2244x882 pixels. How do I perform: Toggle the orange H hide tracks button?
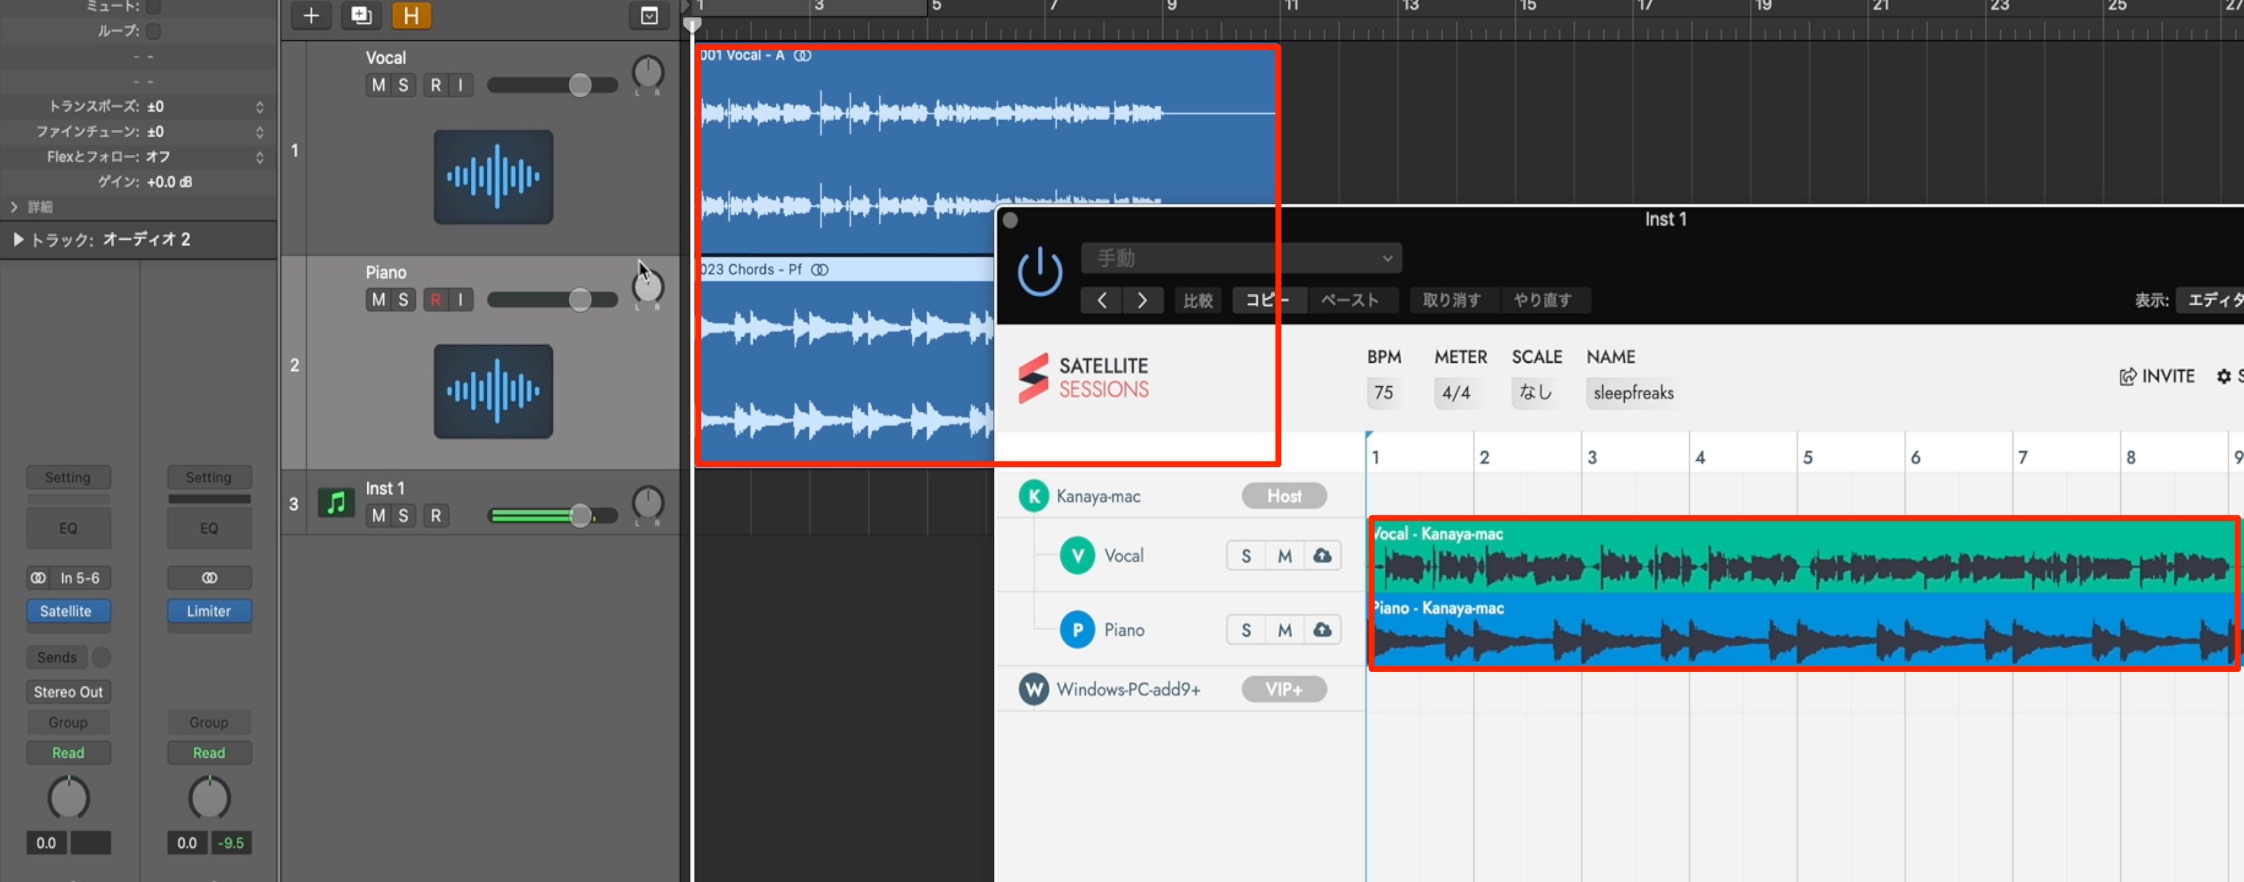pos(410,16)
